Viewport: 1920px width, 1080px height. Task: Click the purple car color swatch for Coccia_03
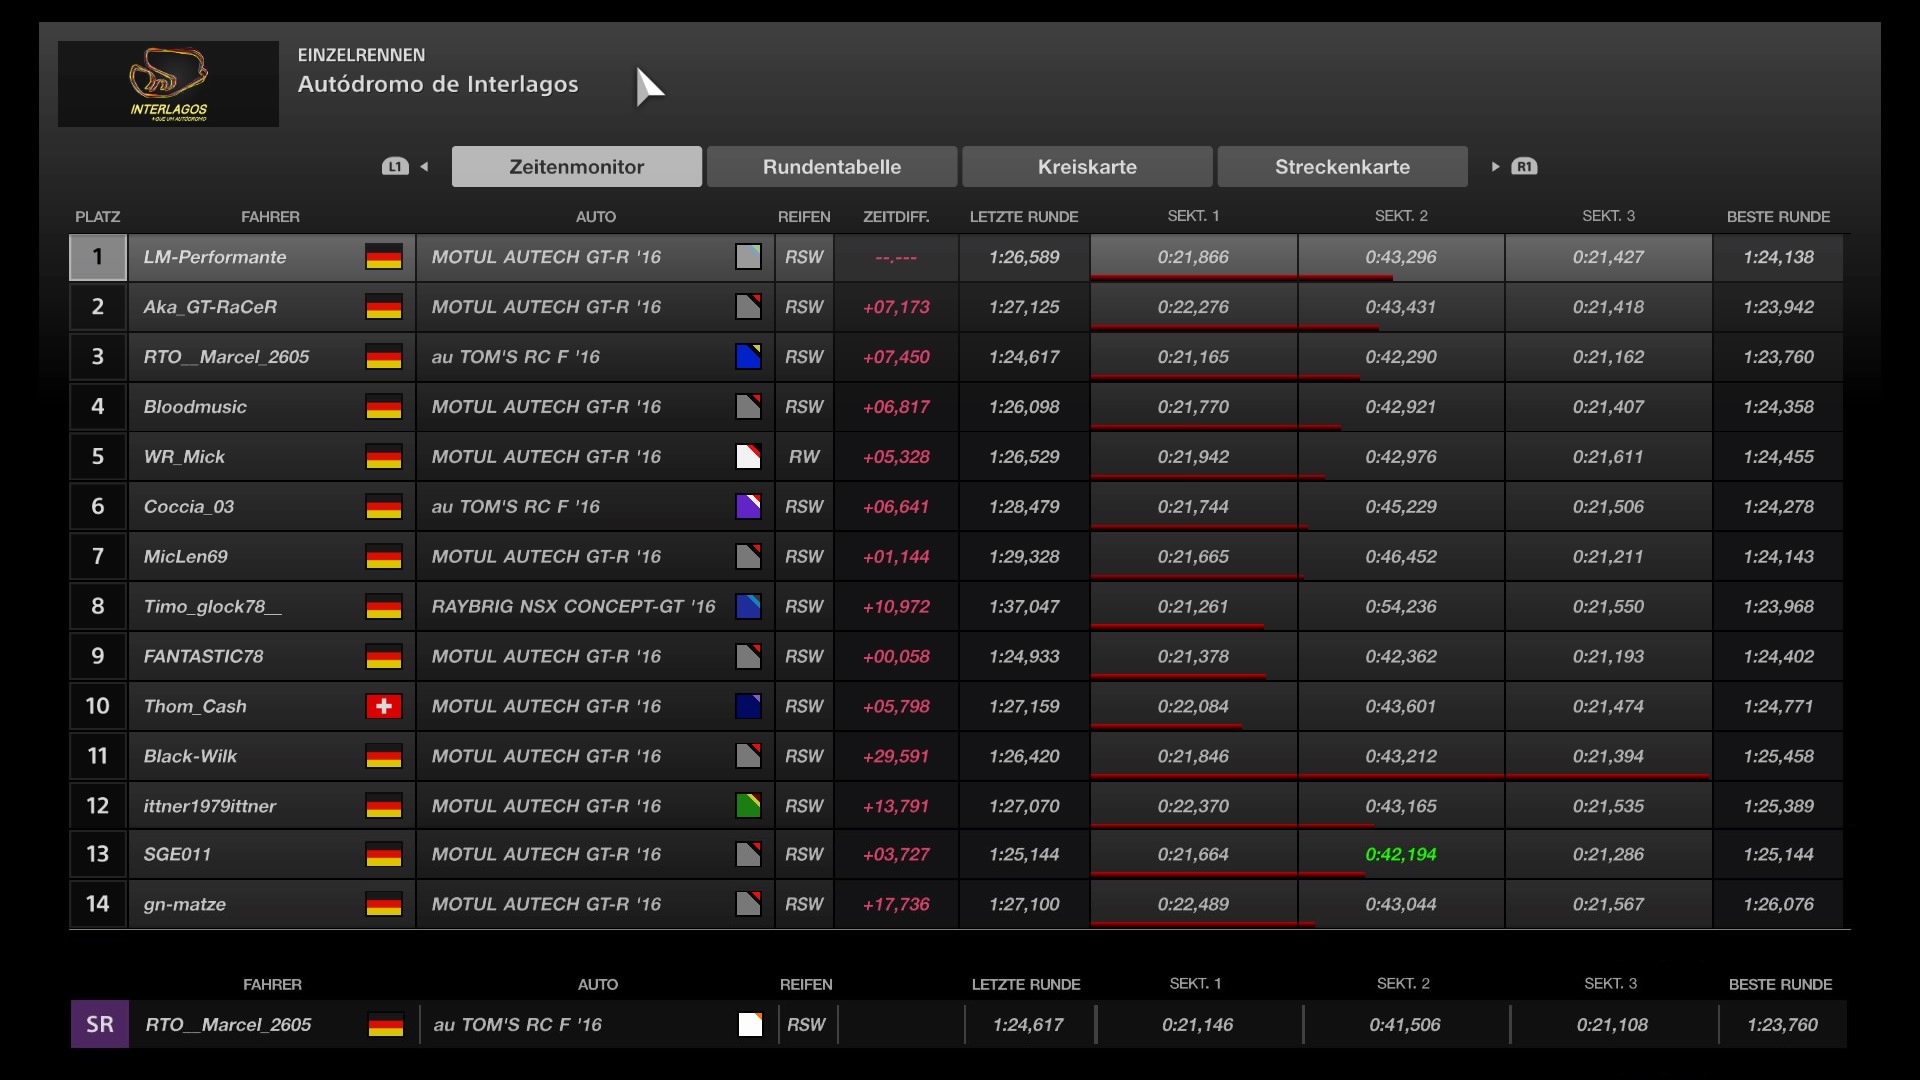(x=748, y=507)
